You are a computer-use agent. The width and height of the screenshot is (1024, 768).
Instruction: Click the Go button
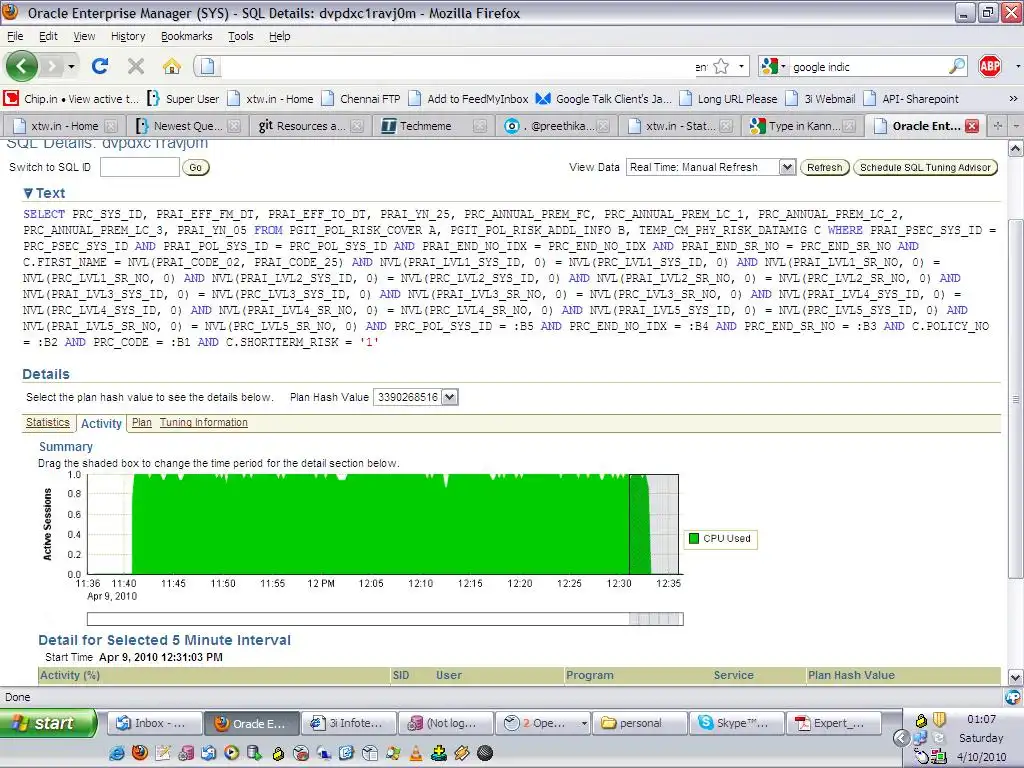click(195, 167)
